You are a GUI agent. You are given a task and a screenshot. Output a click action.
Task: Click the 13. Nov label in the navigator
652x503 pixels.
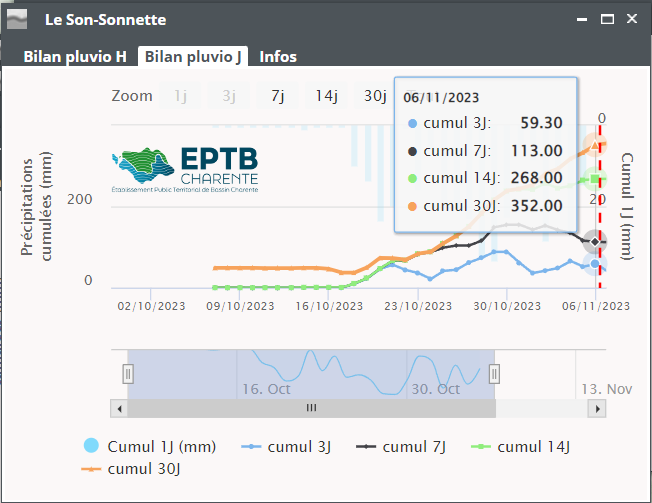coord(607,389)
